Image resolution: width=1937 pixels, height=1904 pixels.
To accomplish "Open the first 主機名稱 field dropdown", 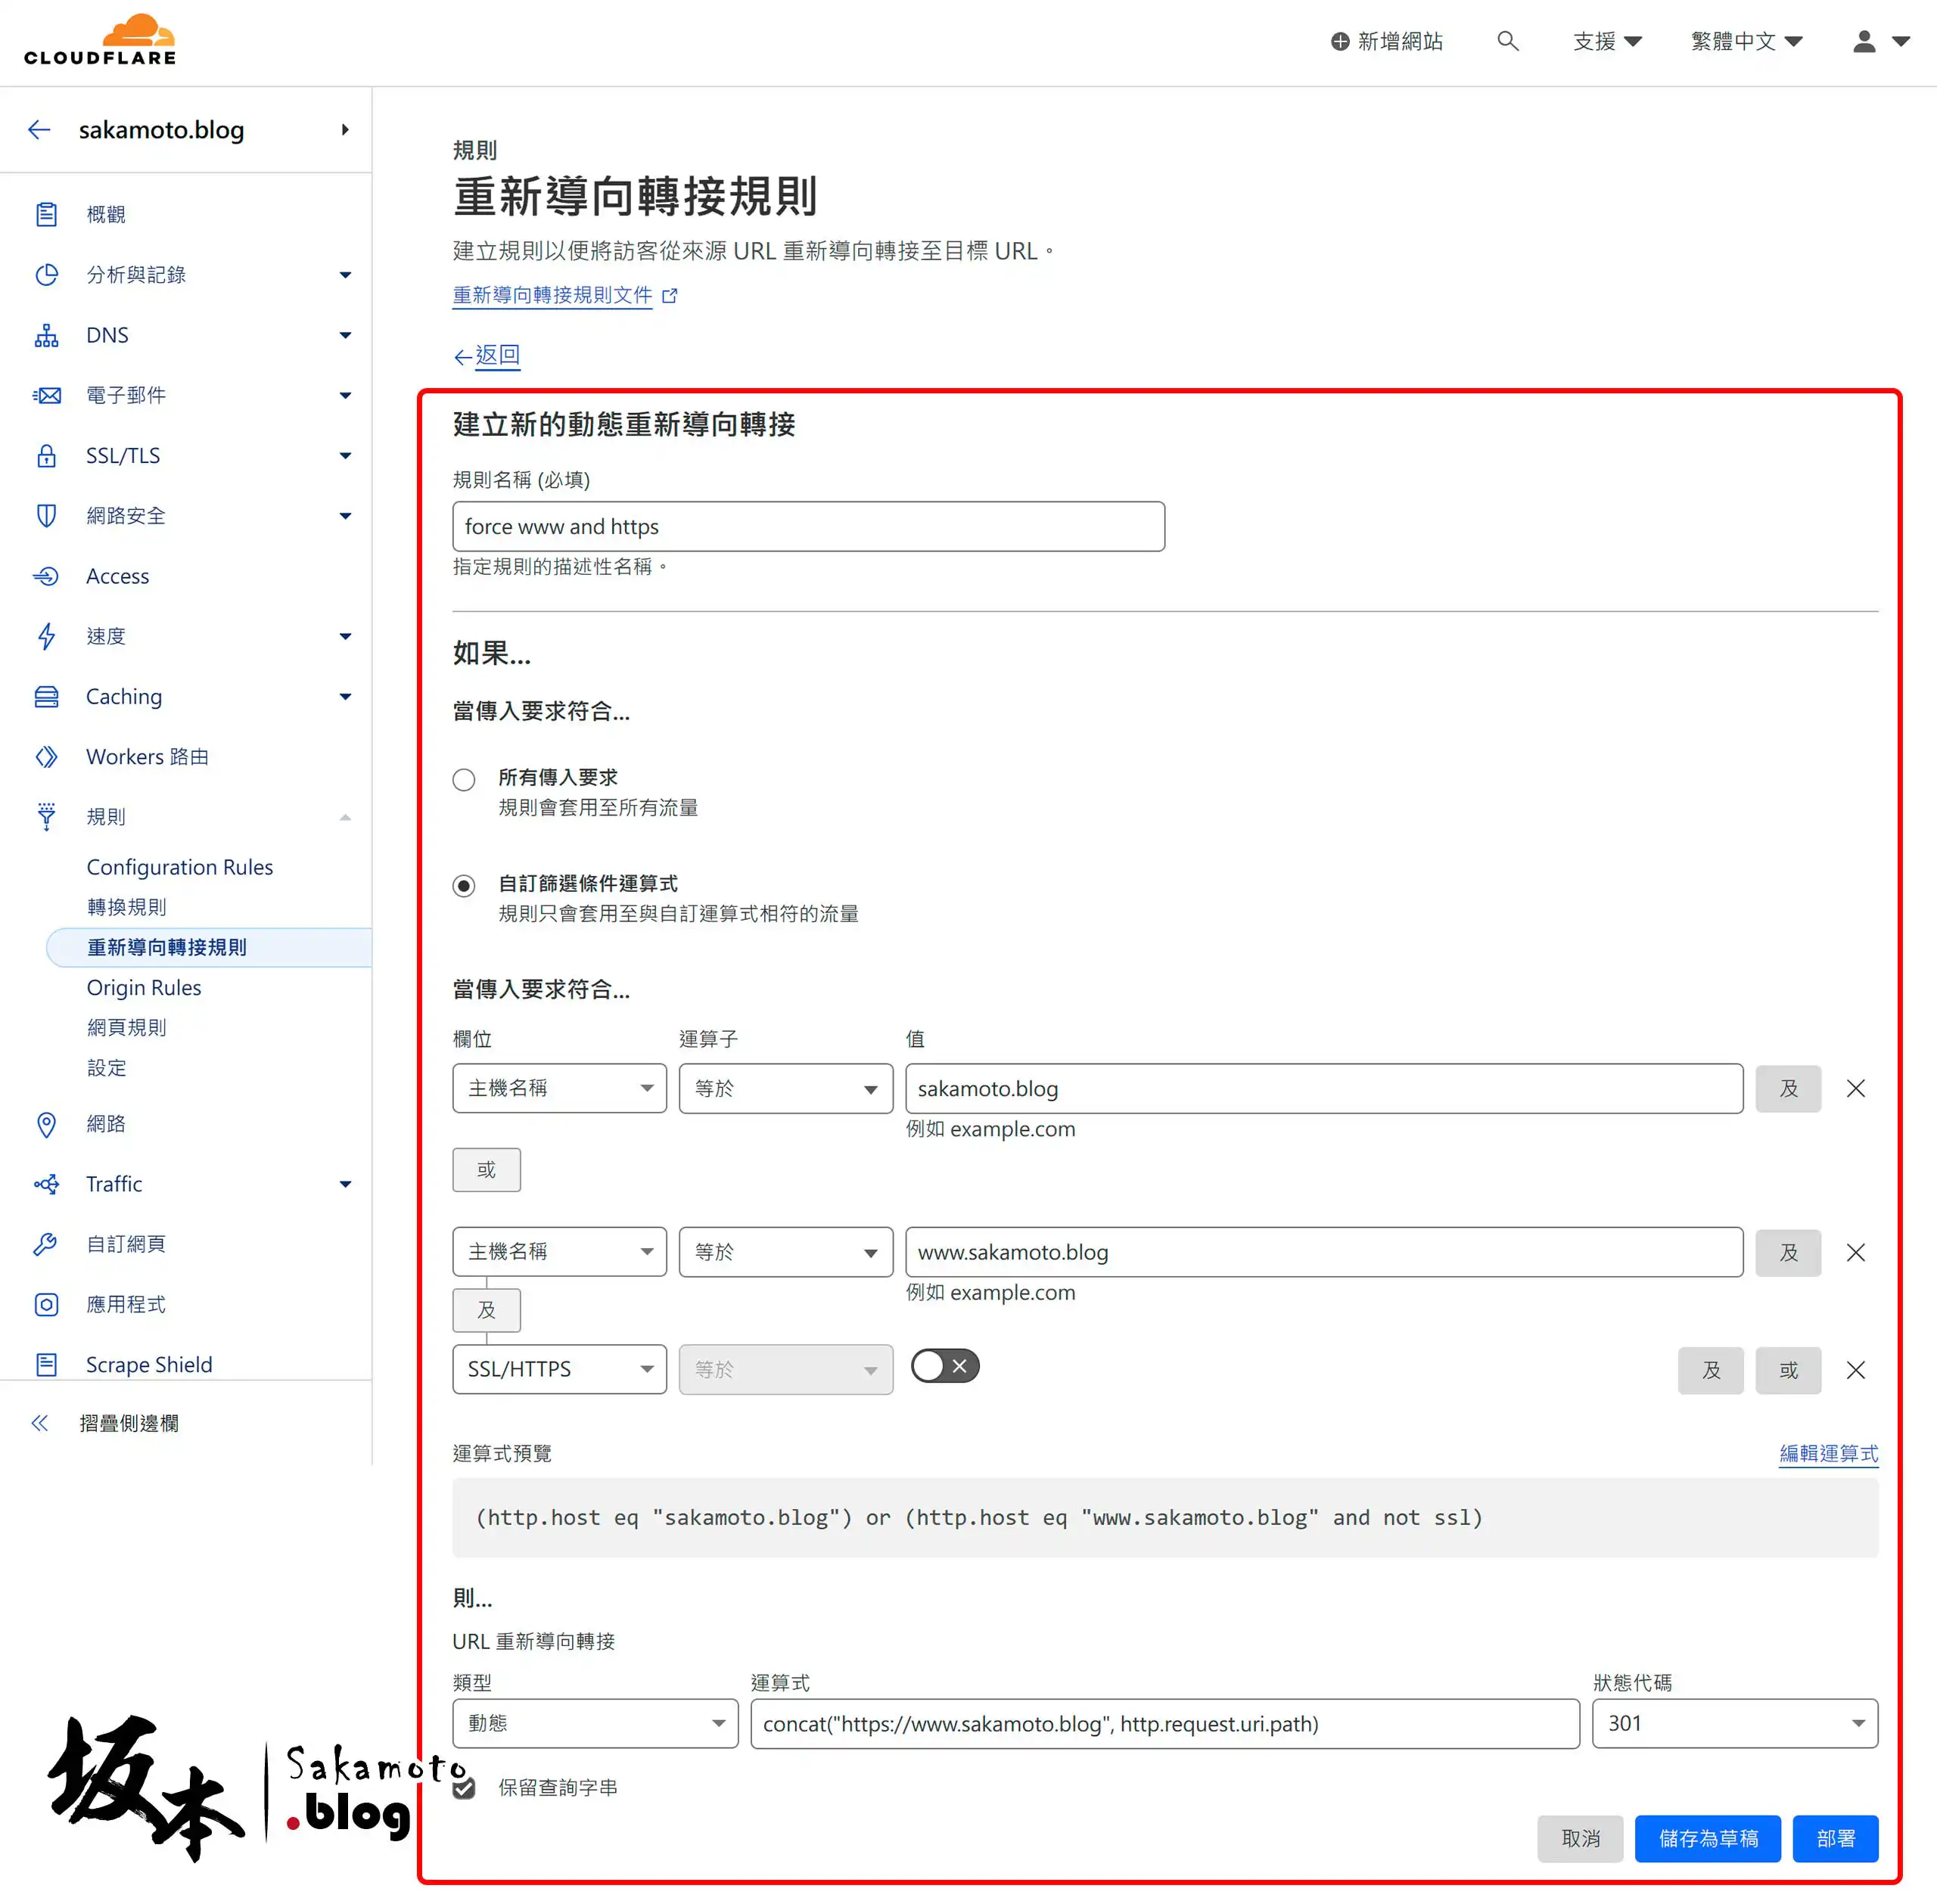I will pos(559,1088).
